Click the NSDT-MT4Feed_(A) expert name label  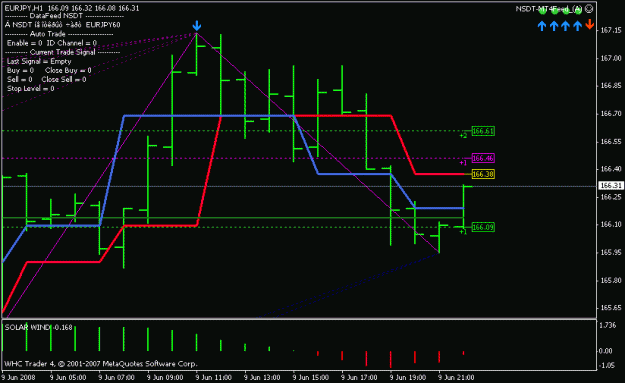(x=549, y=9)
